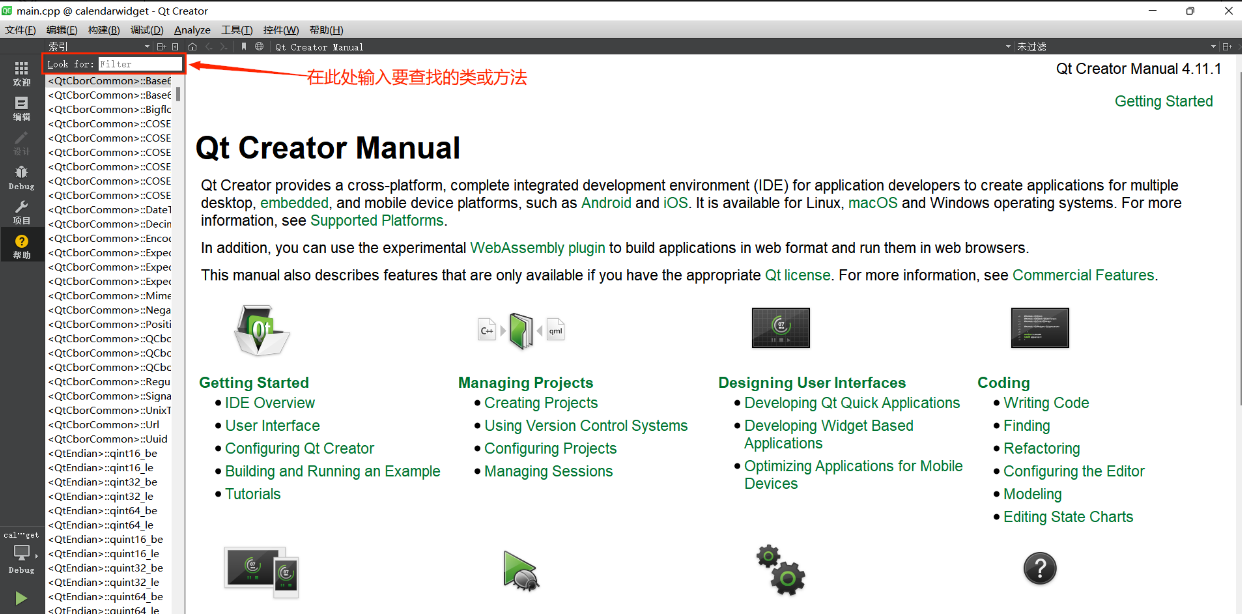Click the Managing Projects illustration
The height and width of the screenshot is (614, 1242).
(x=522, y=331)
